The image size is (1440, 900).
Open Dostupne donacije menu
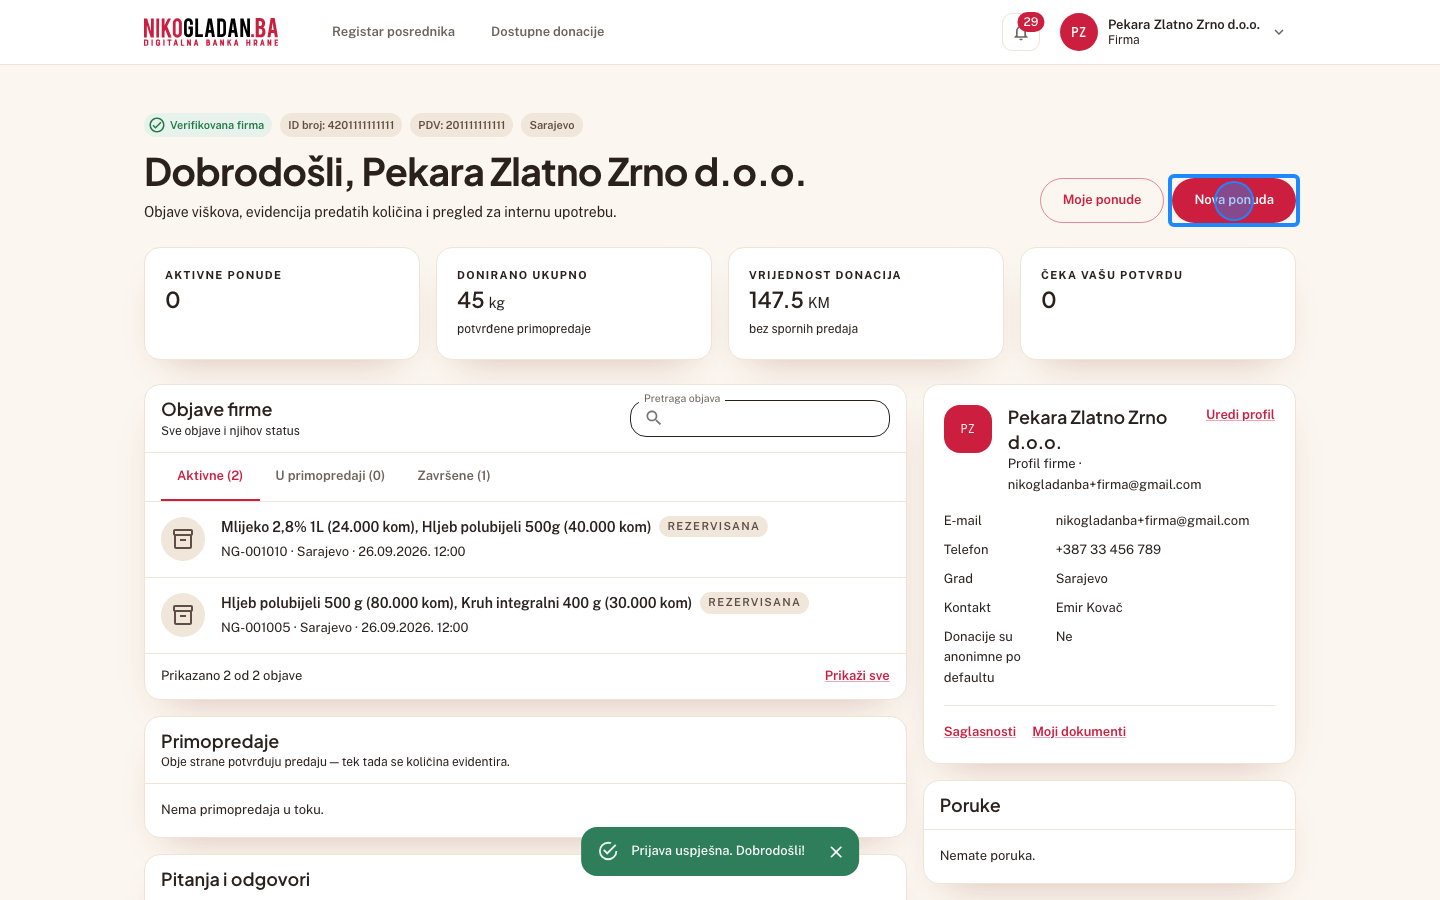(547, 32)
